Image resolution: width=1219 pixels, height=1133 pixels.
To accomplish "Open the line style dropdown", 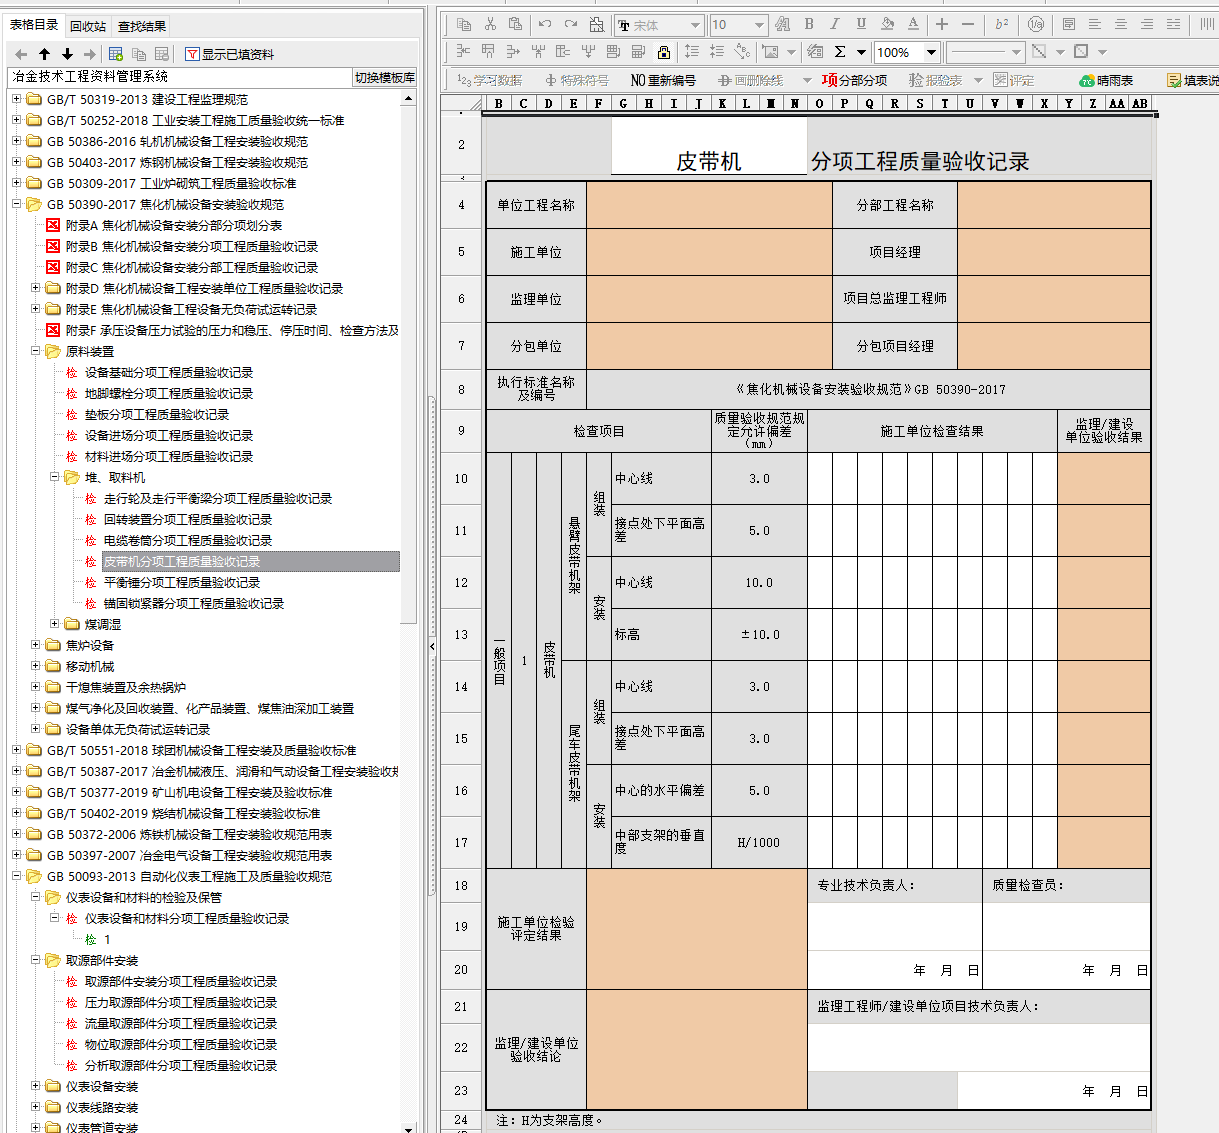I will pos(1016,52).
